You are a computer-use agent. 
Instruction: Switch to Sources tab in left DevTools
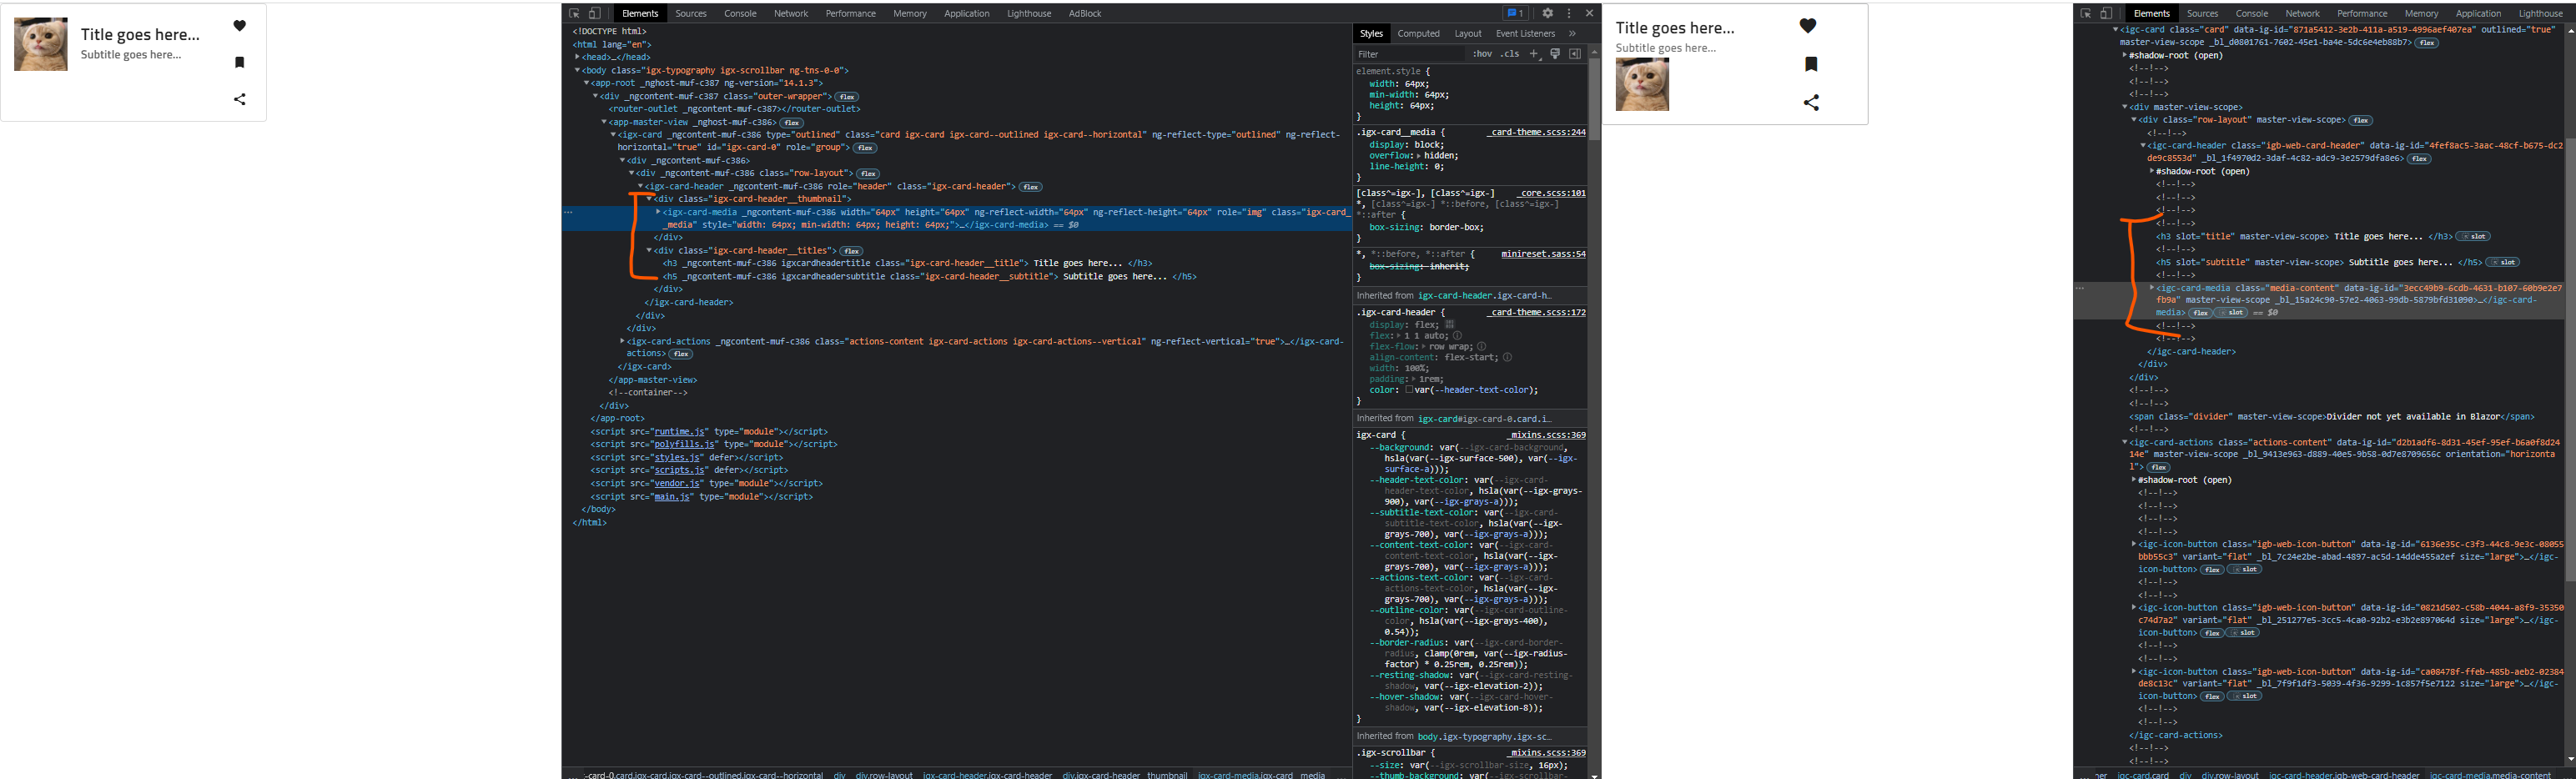pos(691,13)
